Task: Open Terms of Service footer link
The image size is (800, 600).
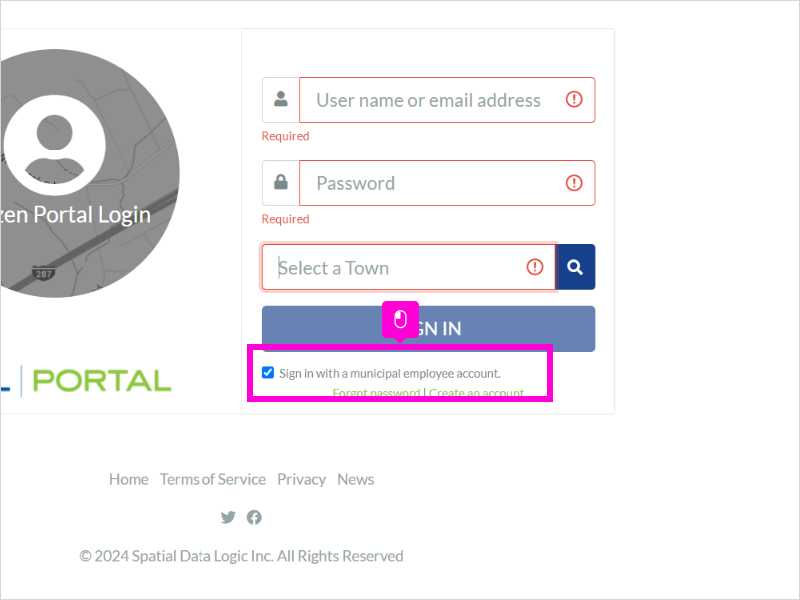Action: coord(213,479)
